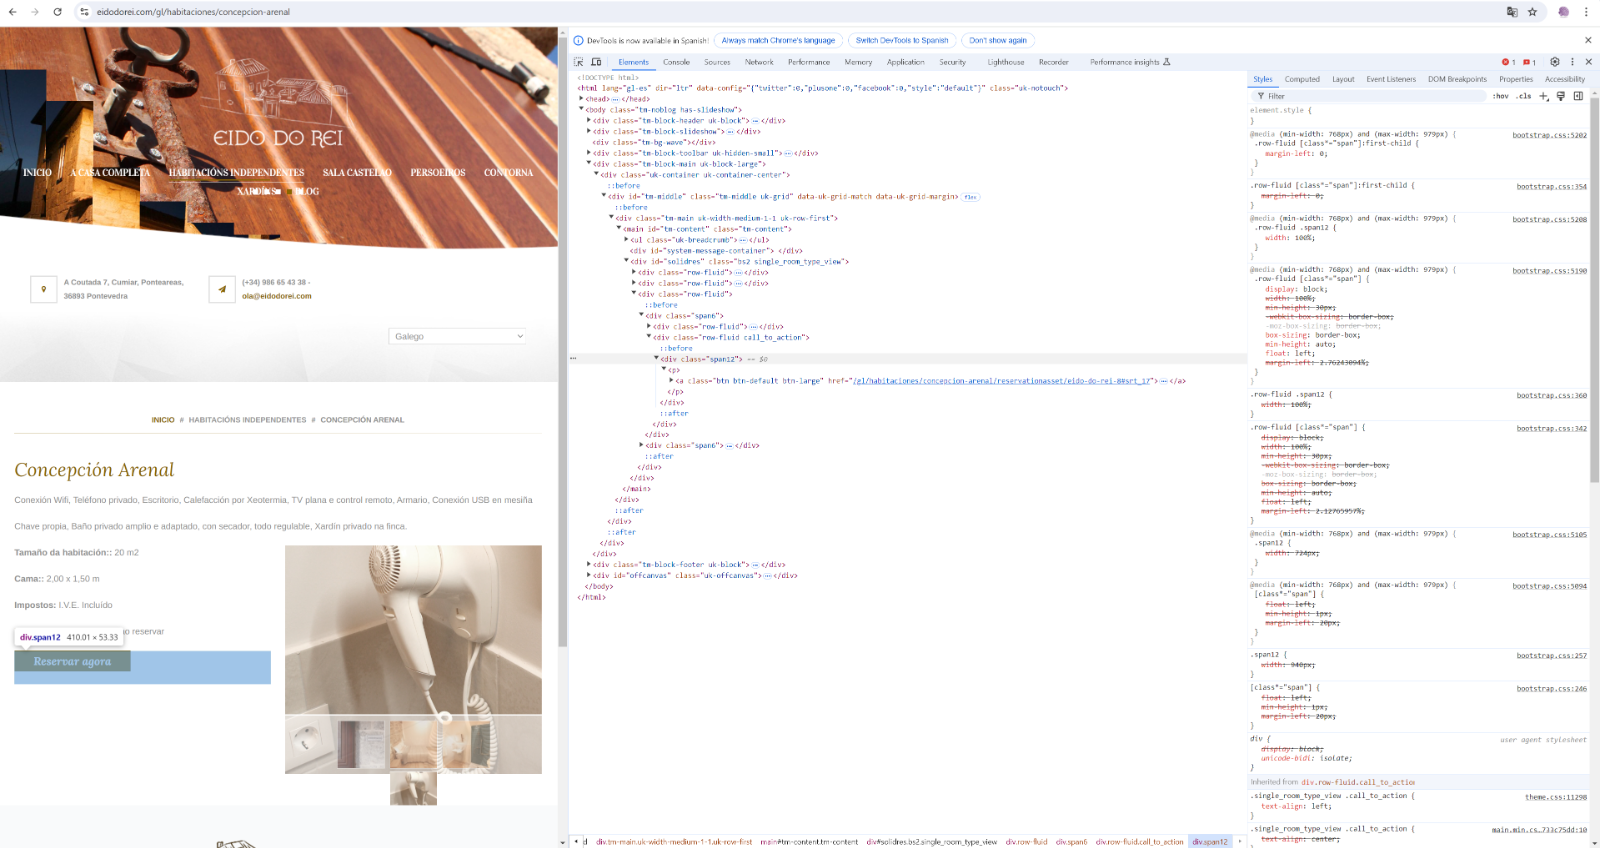The height and width of the screenshot is (848, 1600).
Task: Toggle the :hov element state panel
Action: [x=1500, y=96]
